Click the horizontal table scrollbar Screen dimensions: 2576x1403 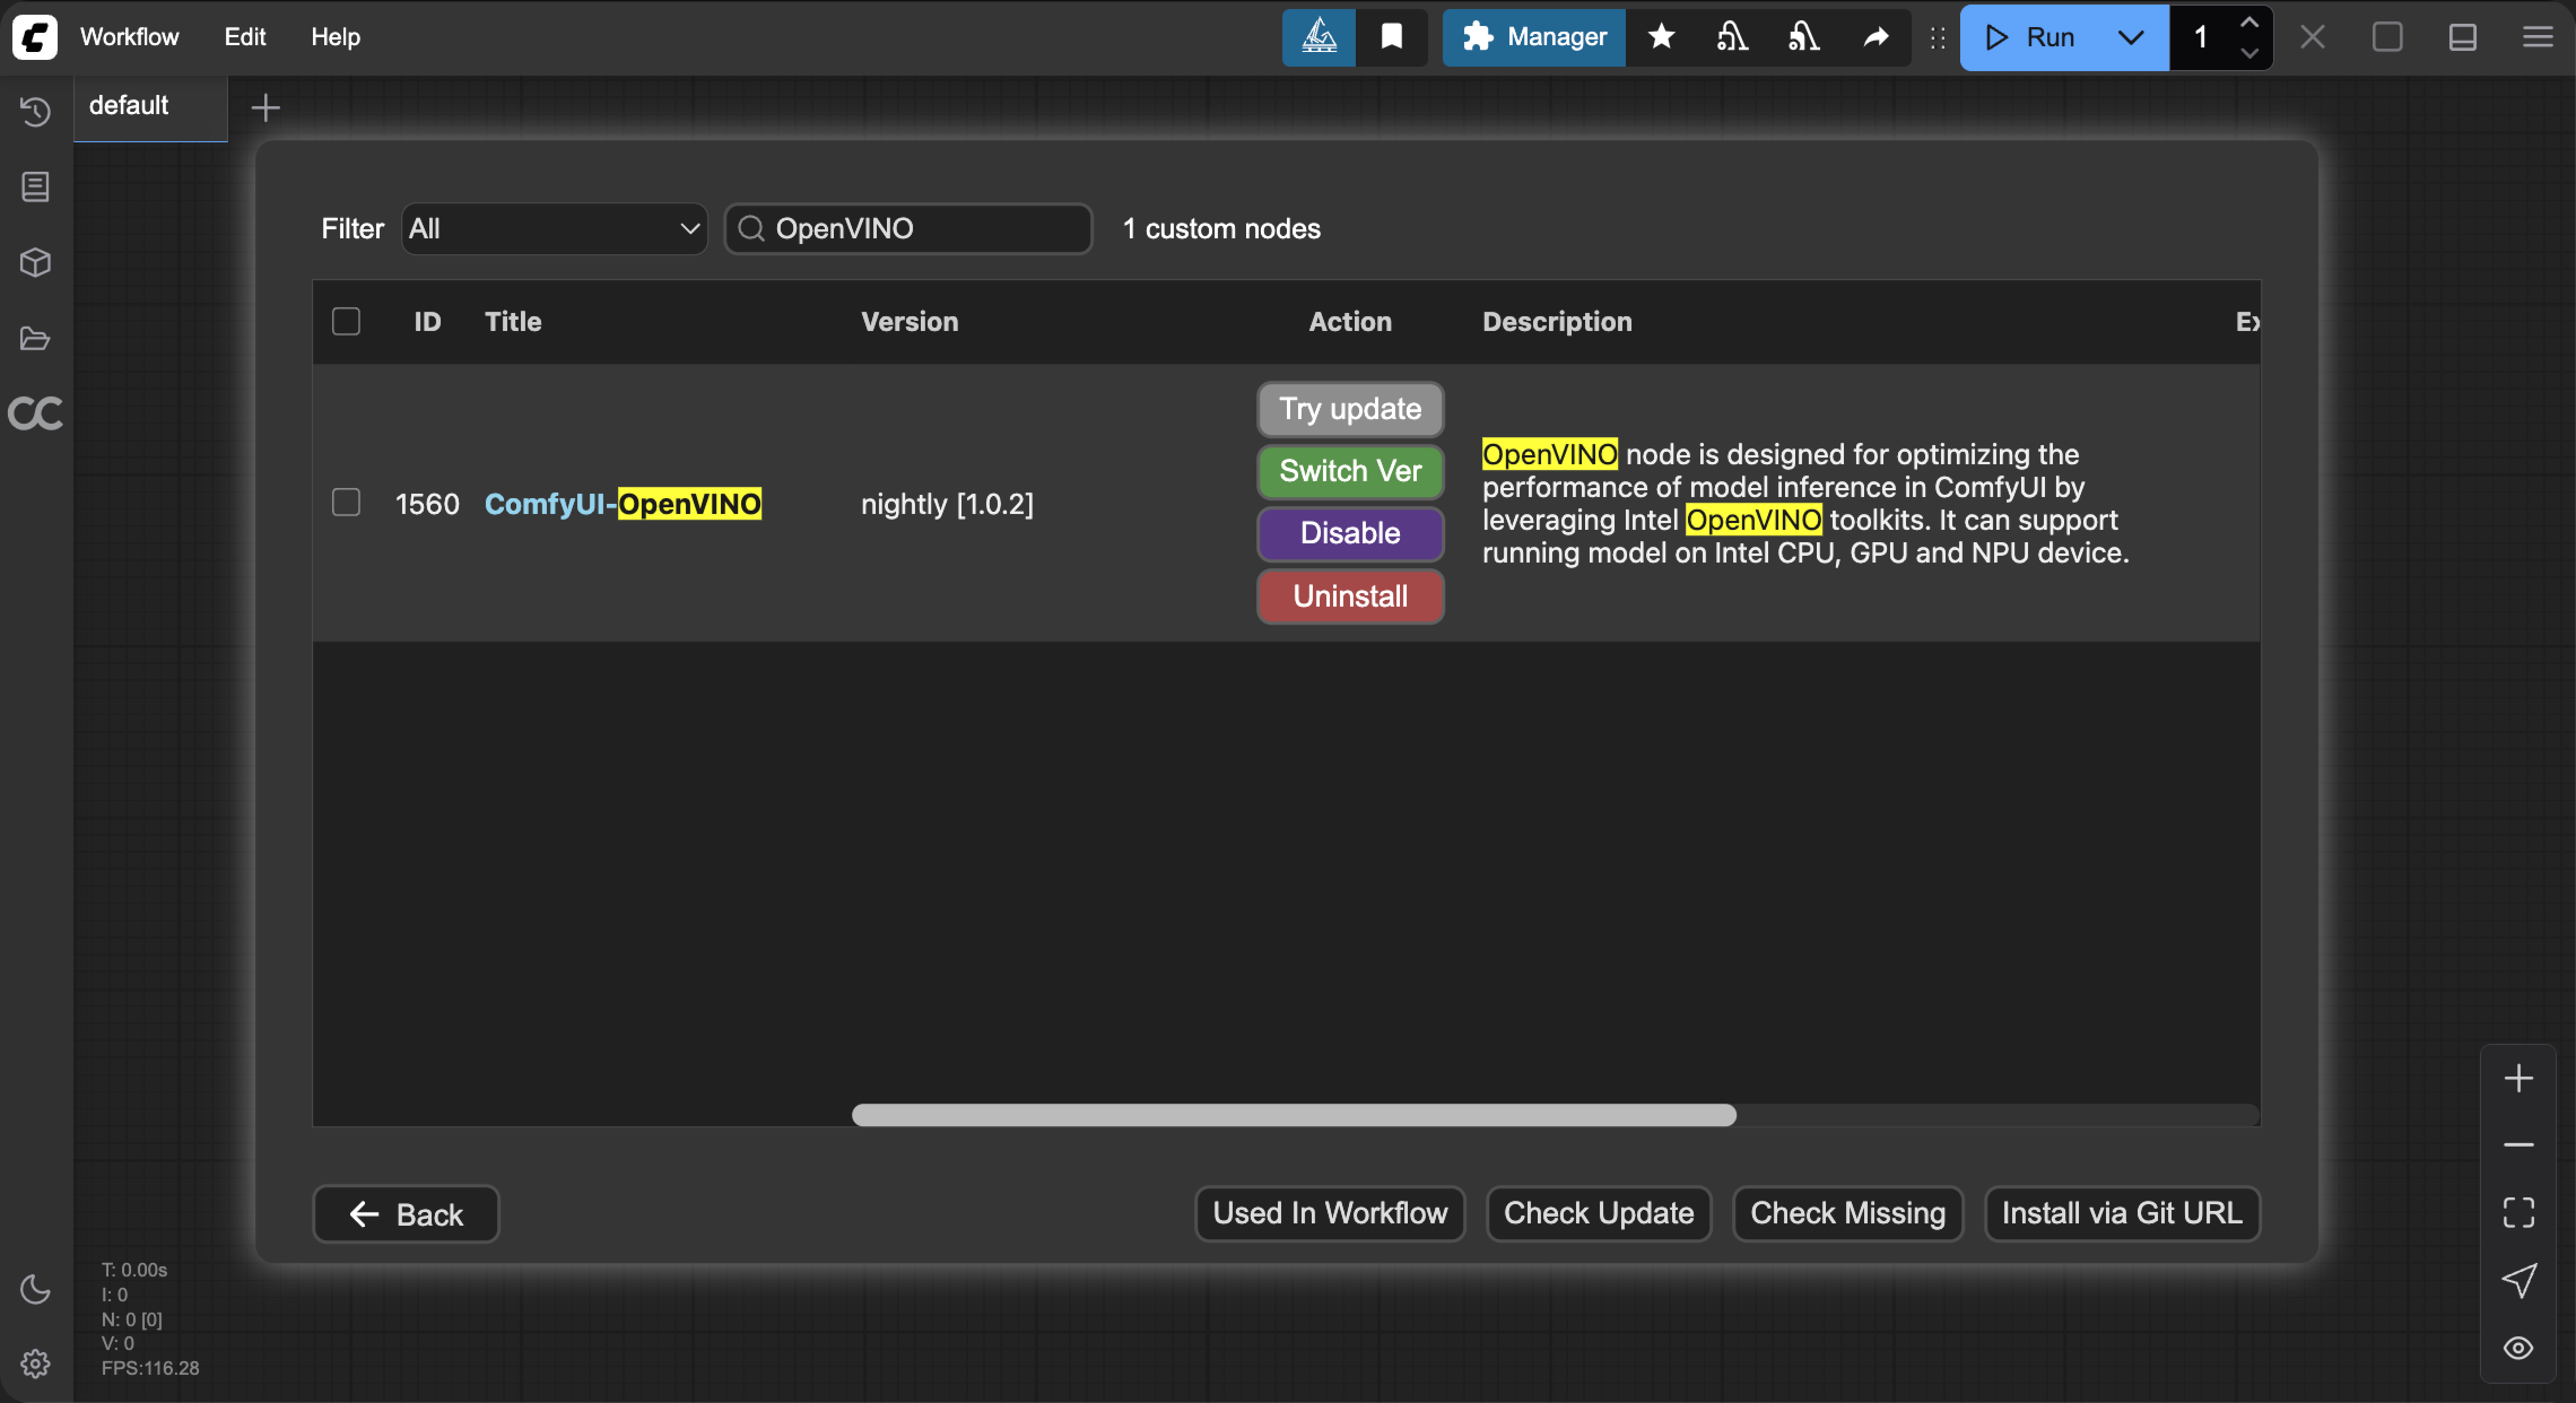(x=1293, y=1115)
